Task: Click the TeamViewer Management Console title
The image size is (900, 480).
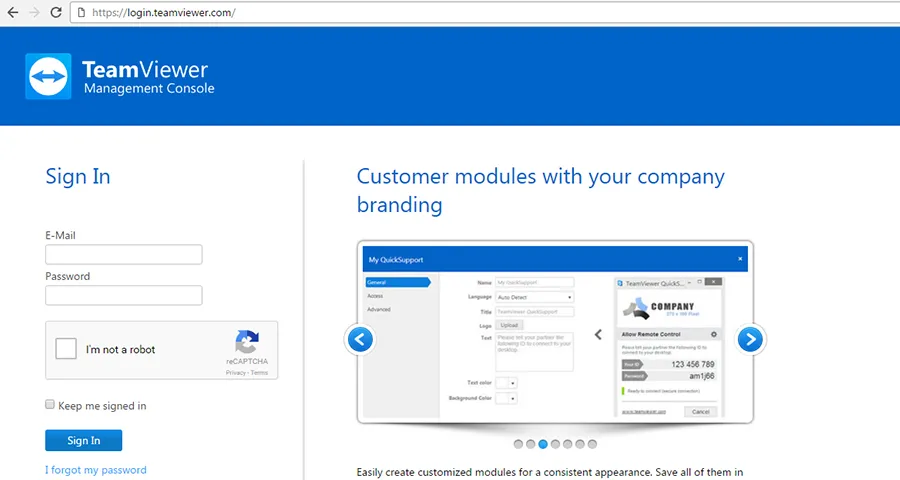Action: pyautogui.click(x=148, y=77)
